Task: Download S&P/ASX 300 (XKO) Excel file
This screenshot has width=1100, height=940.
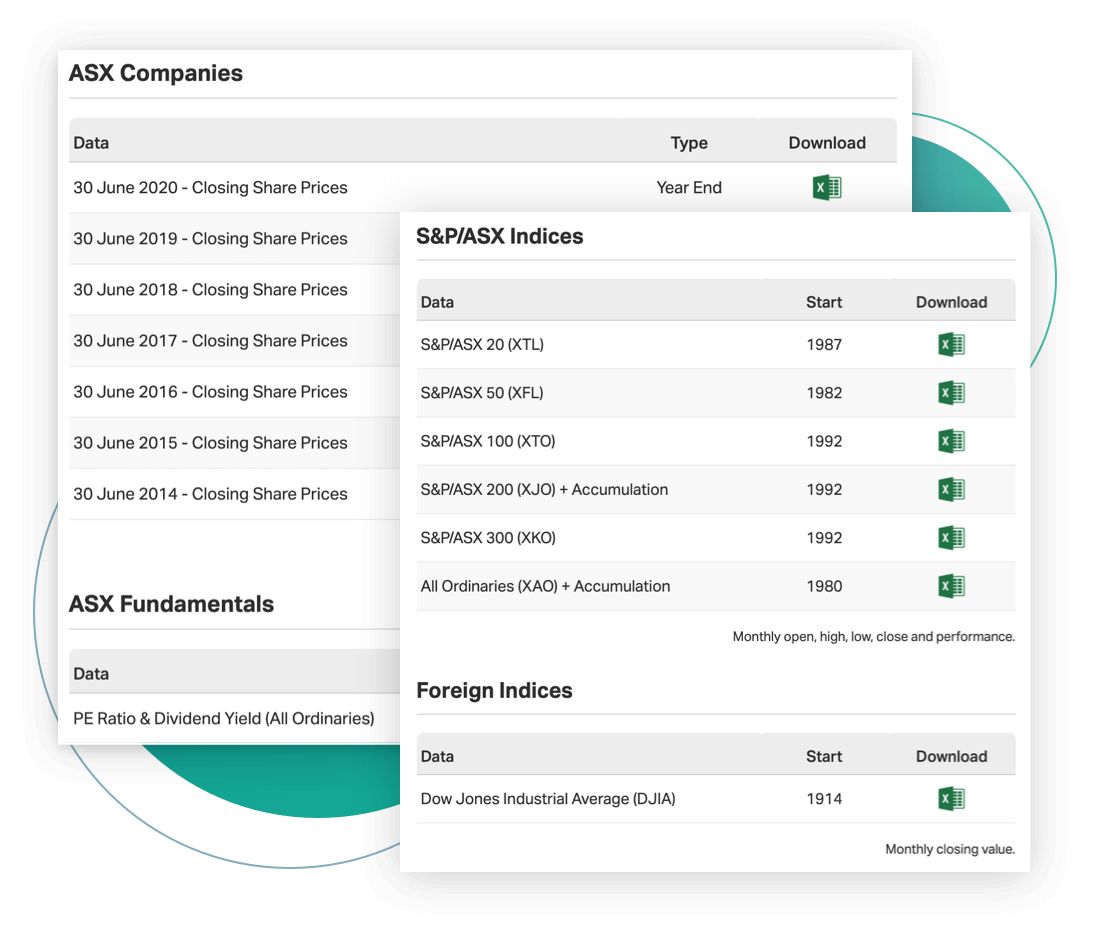Action: pos(951,538)
